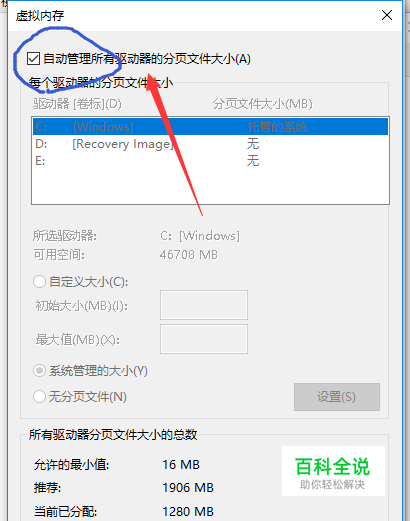
Task: Click the 最大值(MB) input field
Action: (x=204, y=339)
